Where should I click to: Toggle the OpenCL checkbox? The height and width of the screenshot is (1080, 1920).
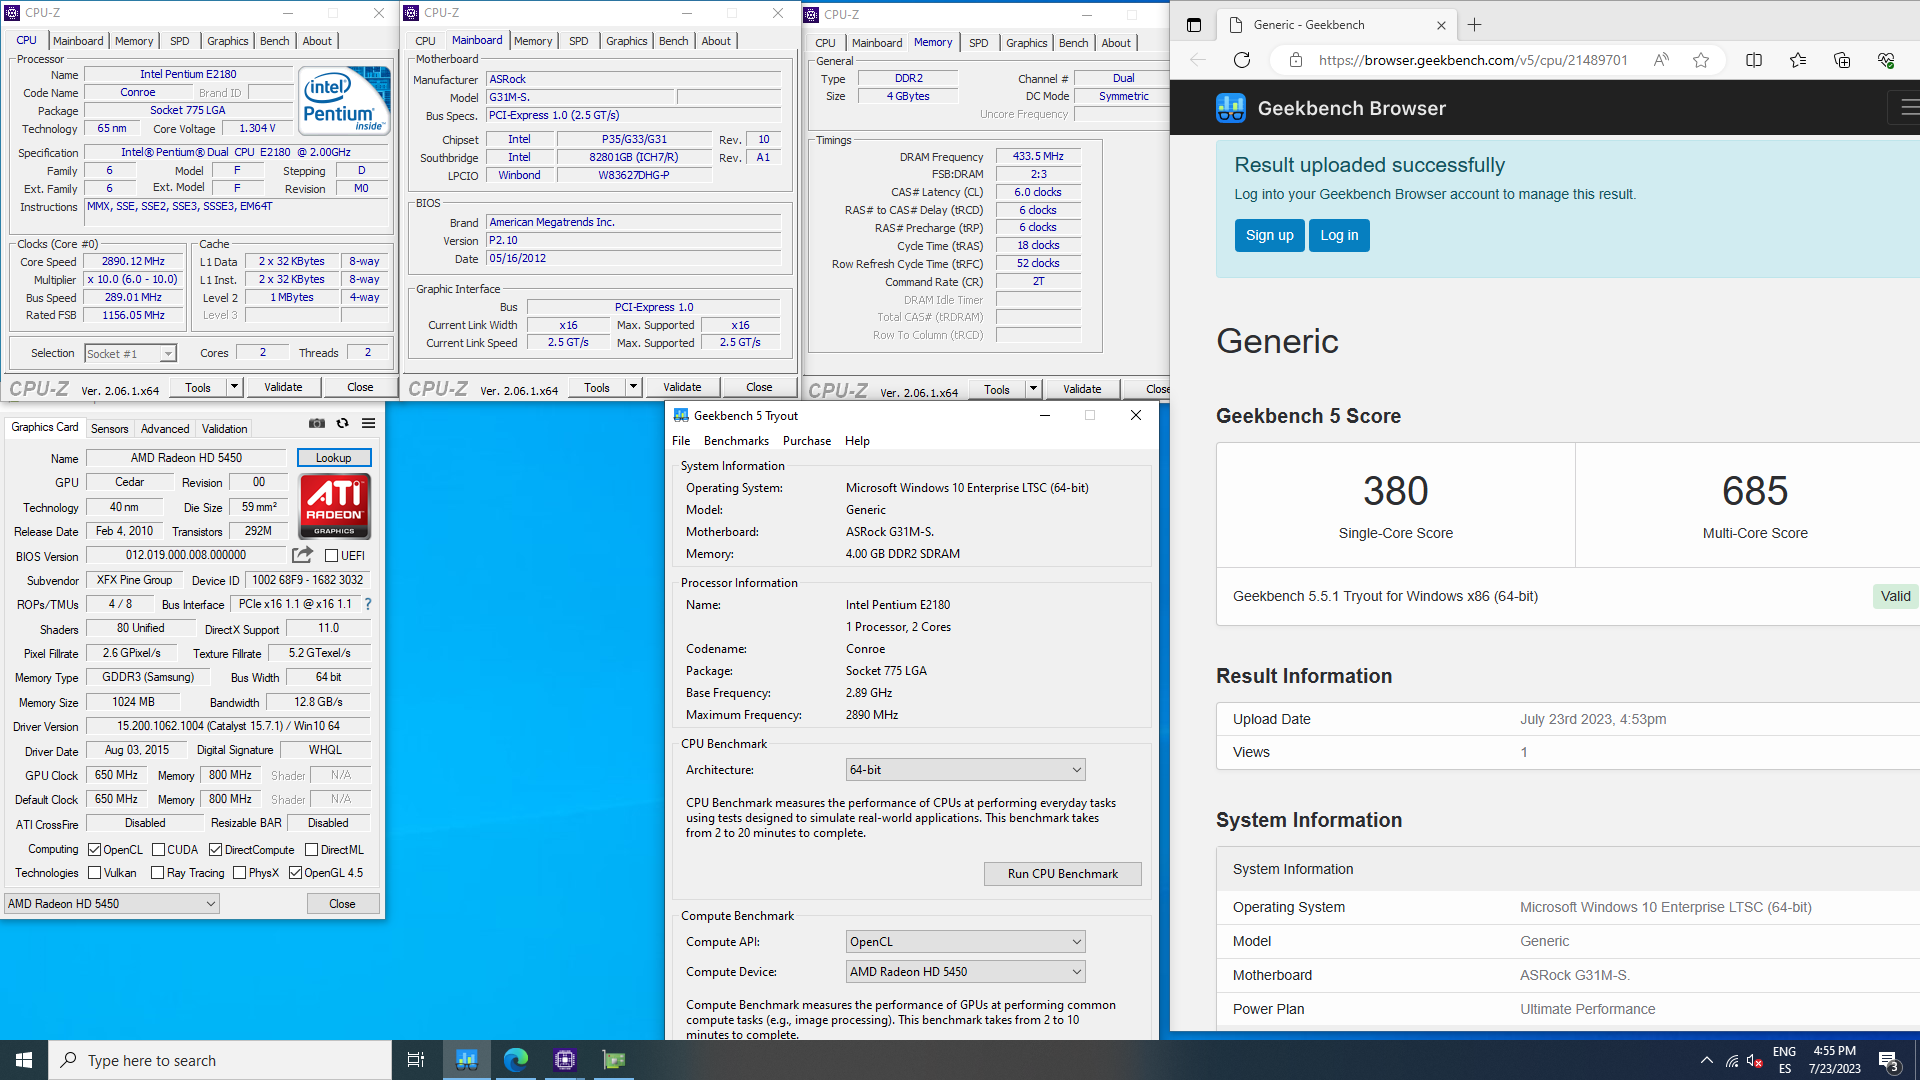coord(94,850)
